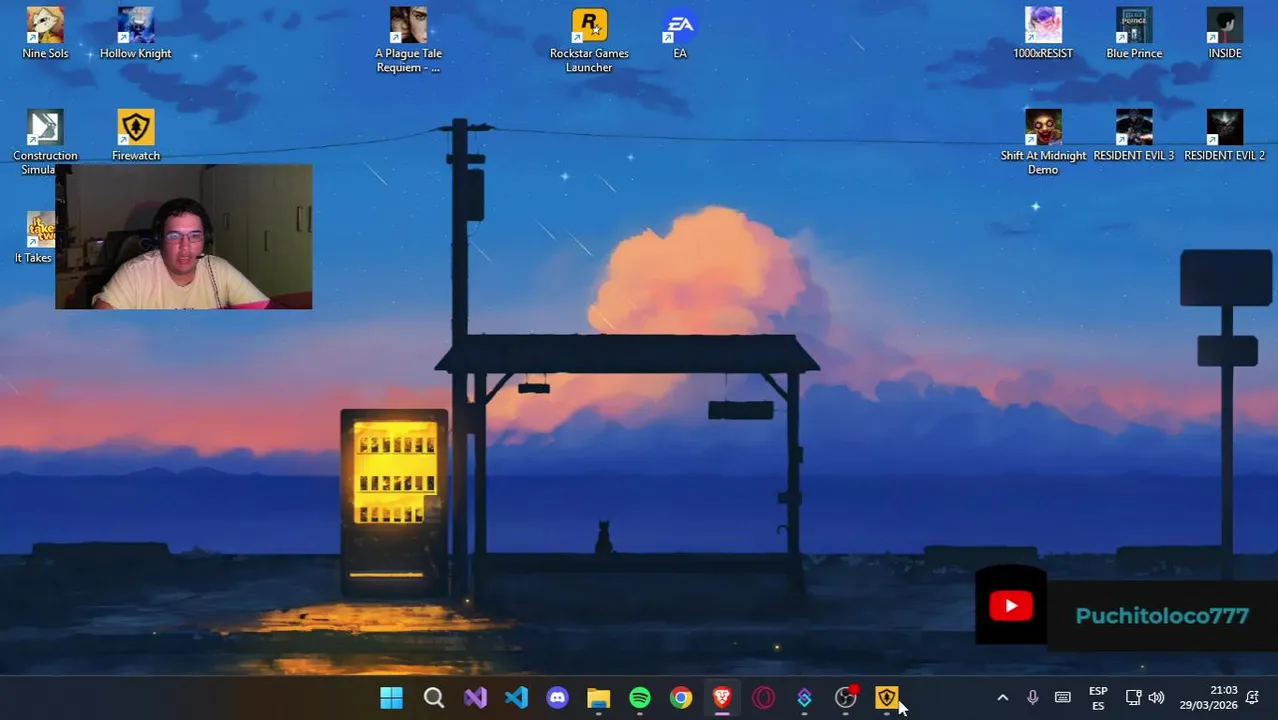This screenshot has height=720, width=1278.
Task: Open Google Chrome from the taskbar
Action: [x=681, y=698]
